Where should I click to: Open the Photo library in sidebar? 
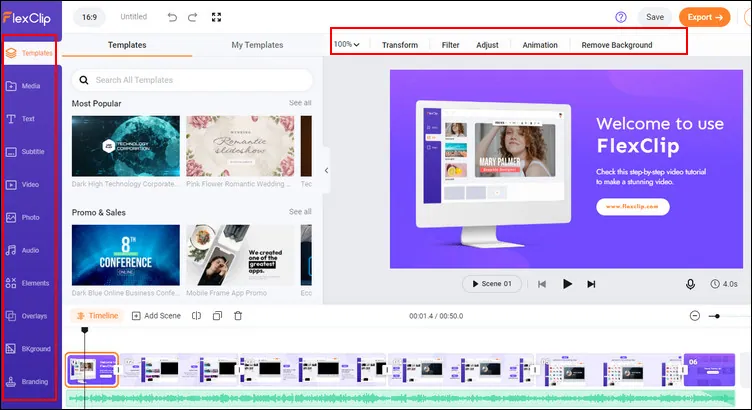click(23, 217)
